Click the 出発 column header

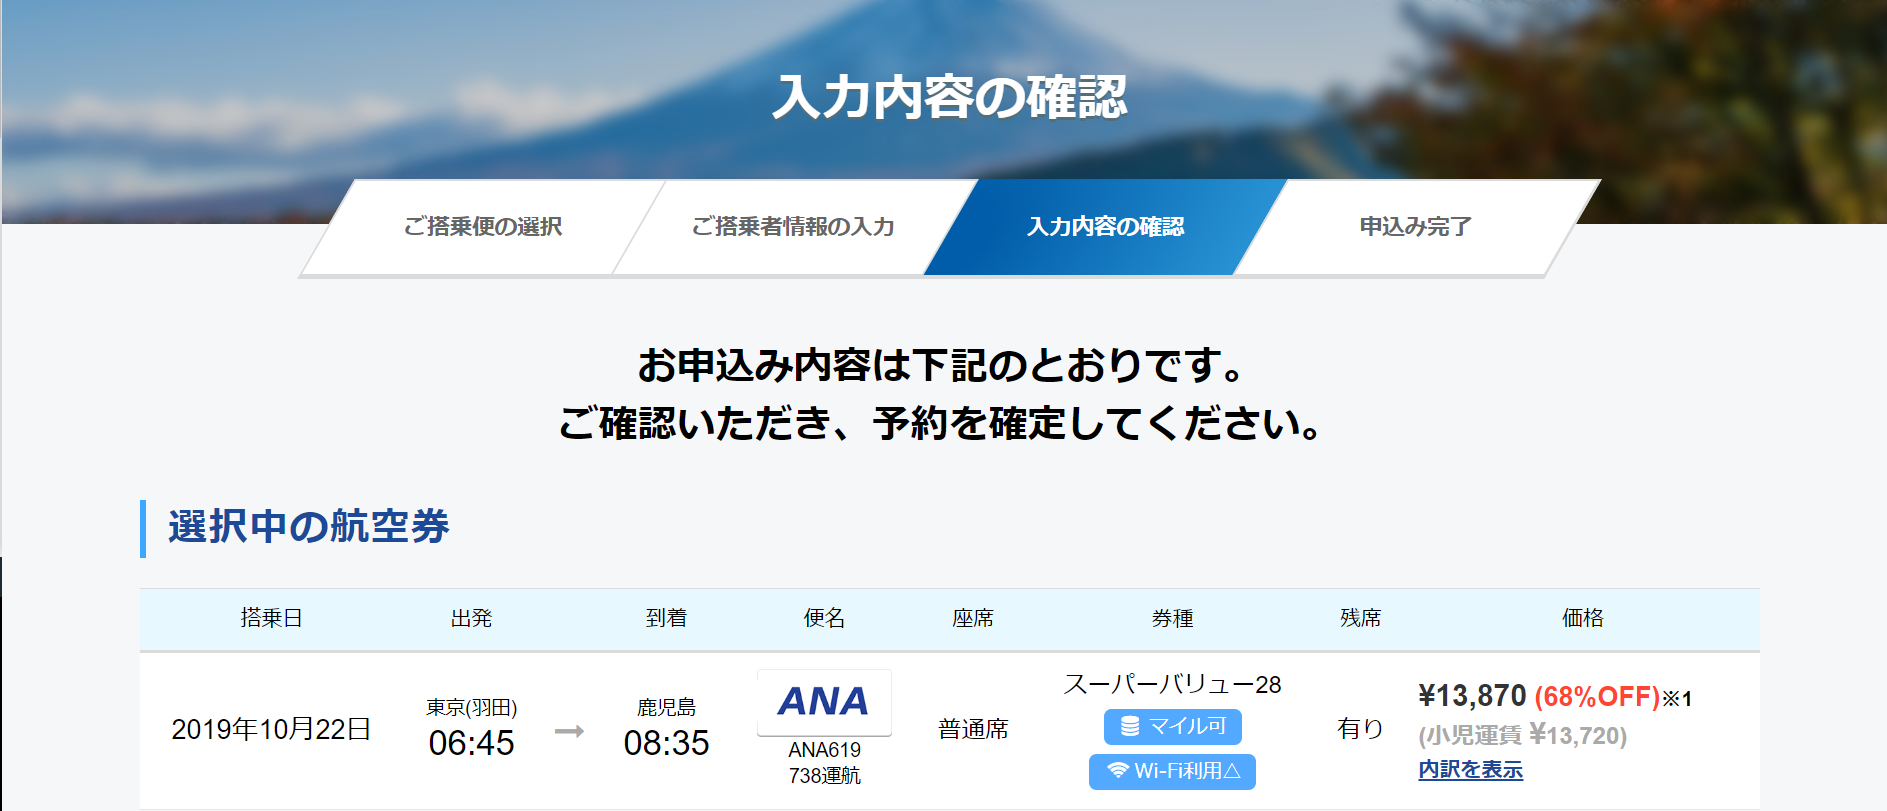pyautogui.click(x=471, y=618)
